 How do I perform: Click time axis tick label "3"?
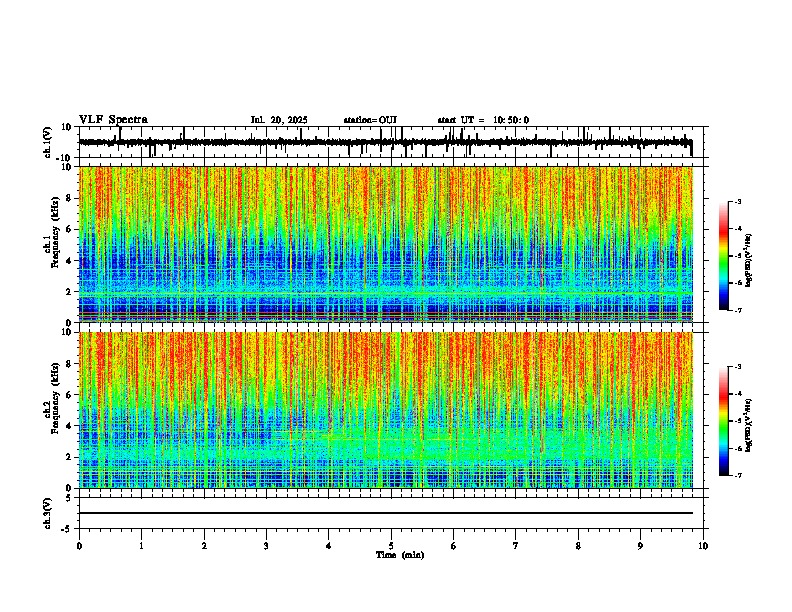[x=266, y=546]
